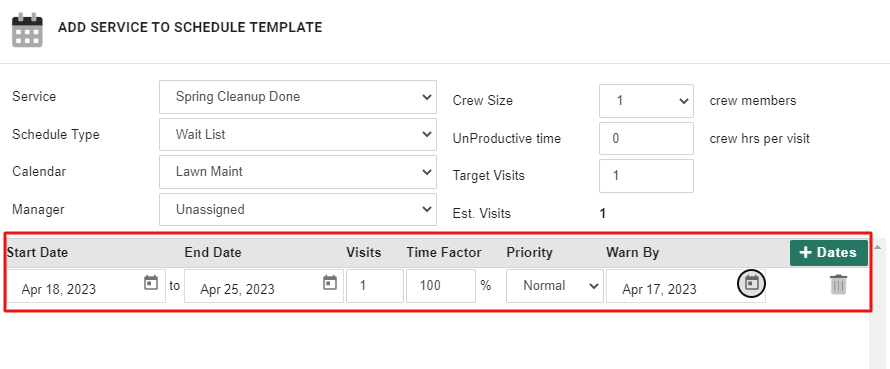Add a new date range with + Dates

829,253
